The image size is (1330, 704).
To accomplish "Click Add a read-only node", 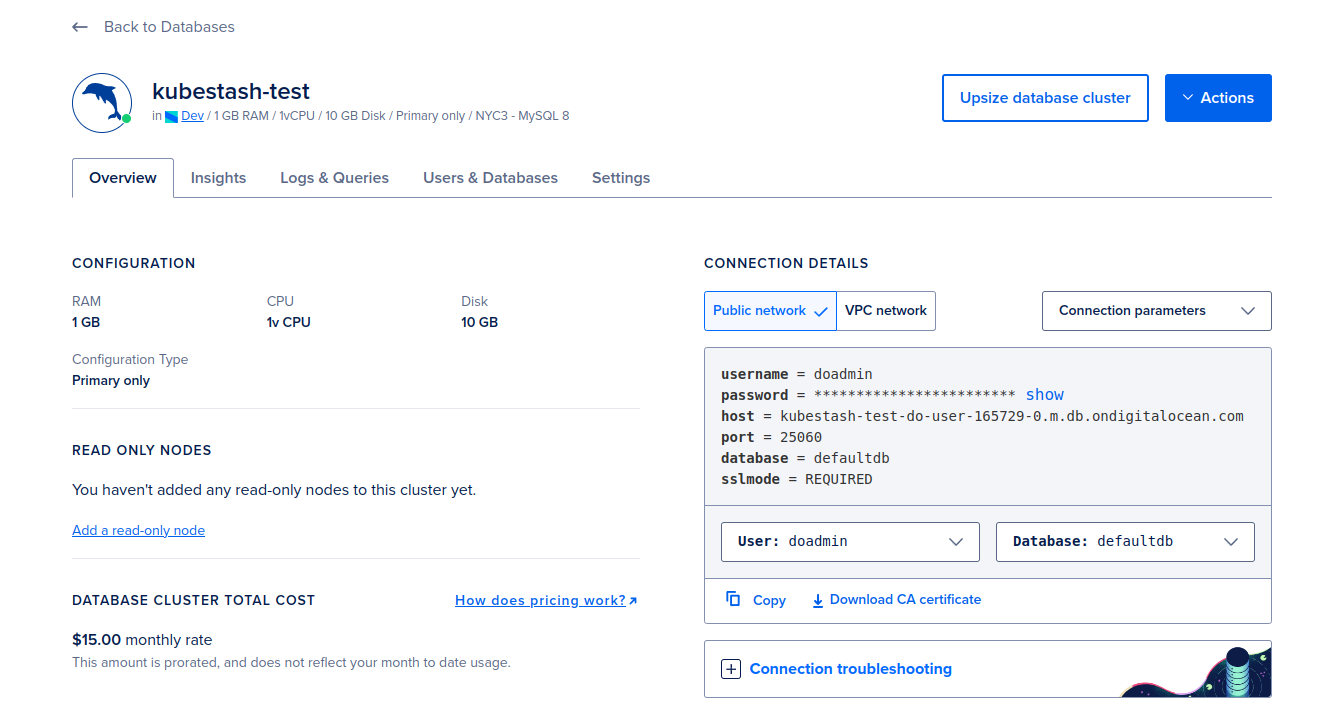I will [x=138, y=529].
